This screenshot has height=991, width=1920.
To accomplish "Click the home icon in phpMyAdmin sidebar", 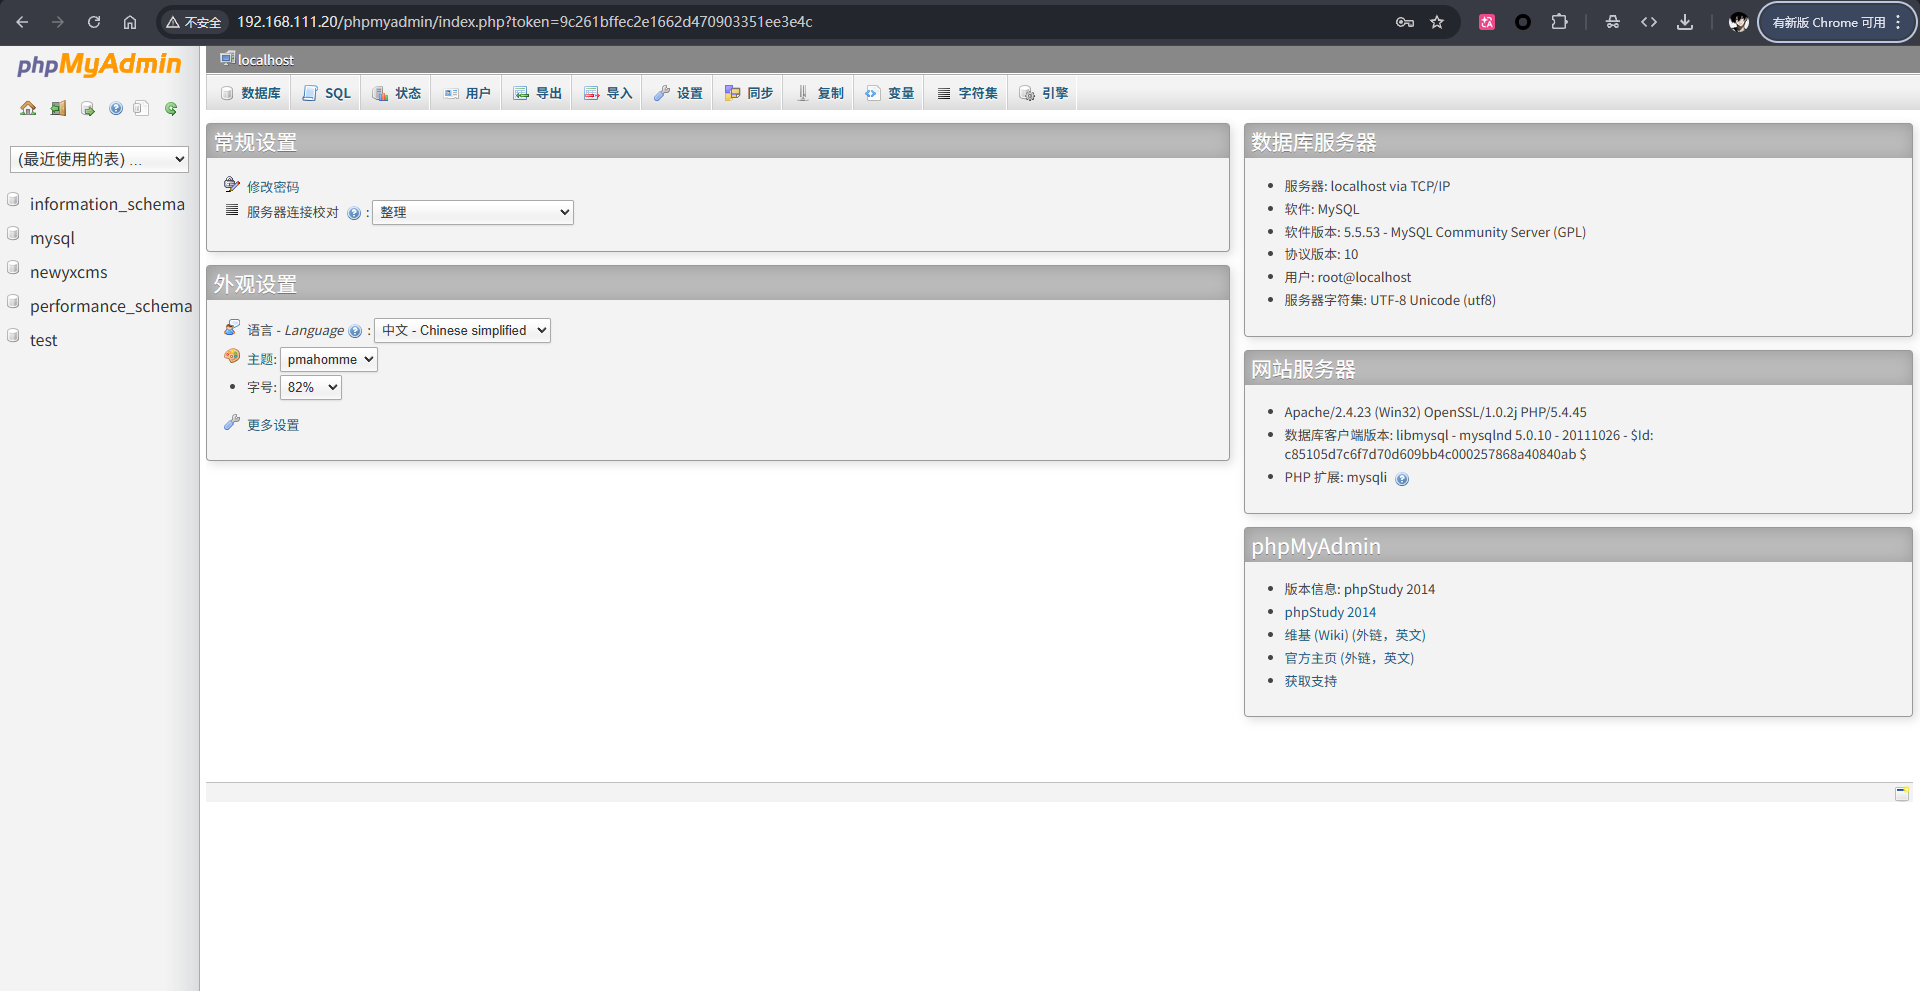I will pyautogui.click(x=28, y=108).
